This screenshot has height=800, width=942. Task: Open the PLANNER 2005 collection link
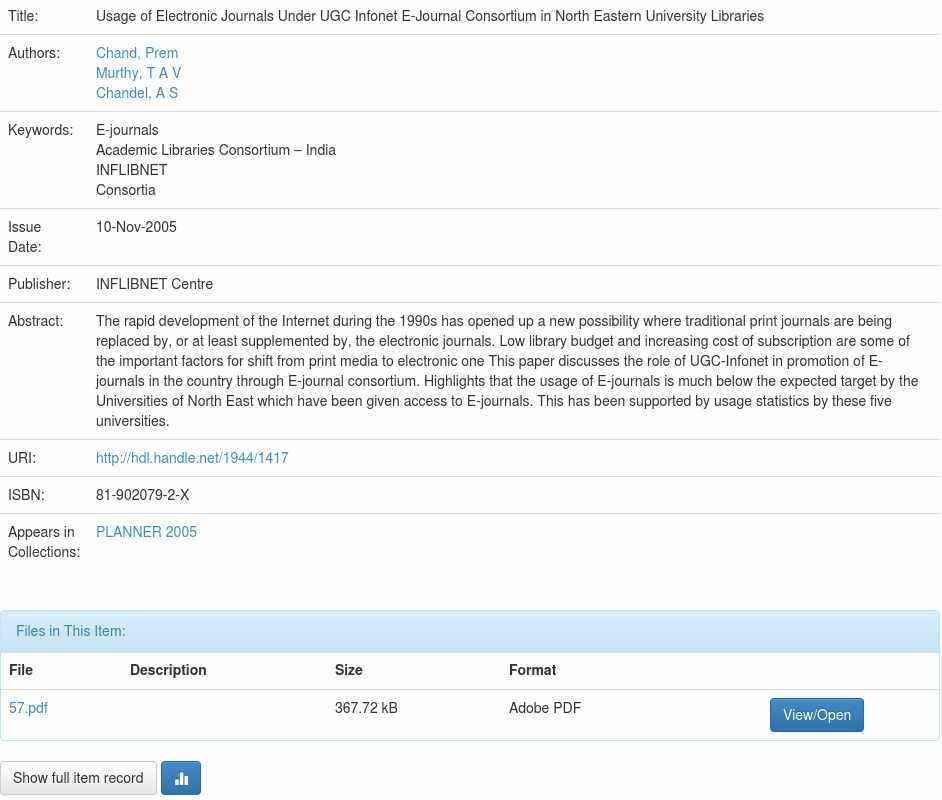(x=146, y=532)
